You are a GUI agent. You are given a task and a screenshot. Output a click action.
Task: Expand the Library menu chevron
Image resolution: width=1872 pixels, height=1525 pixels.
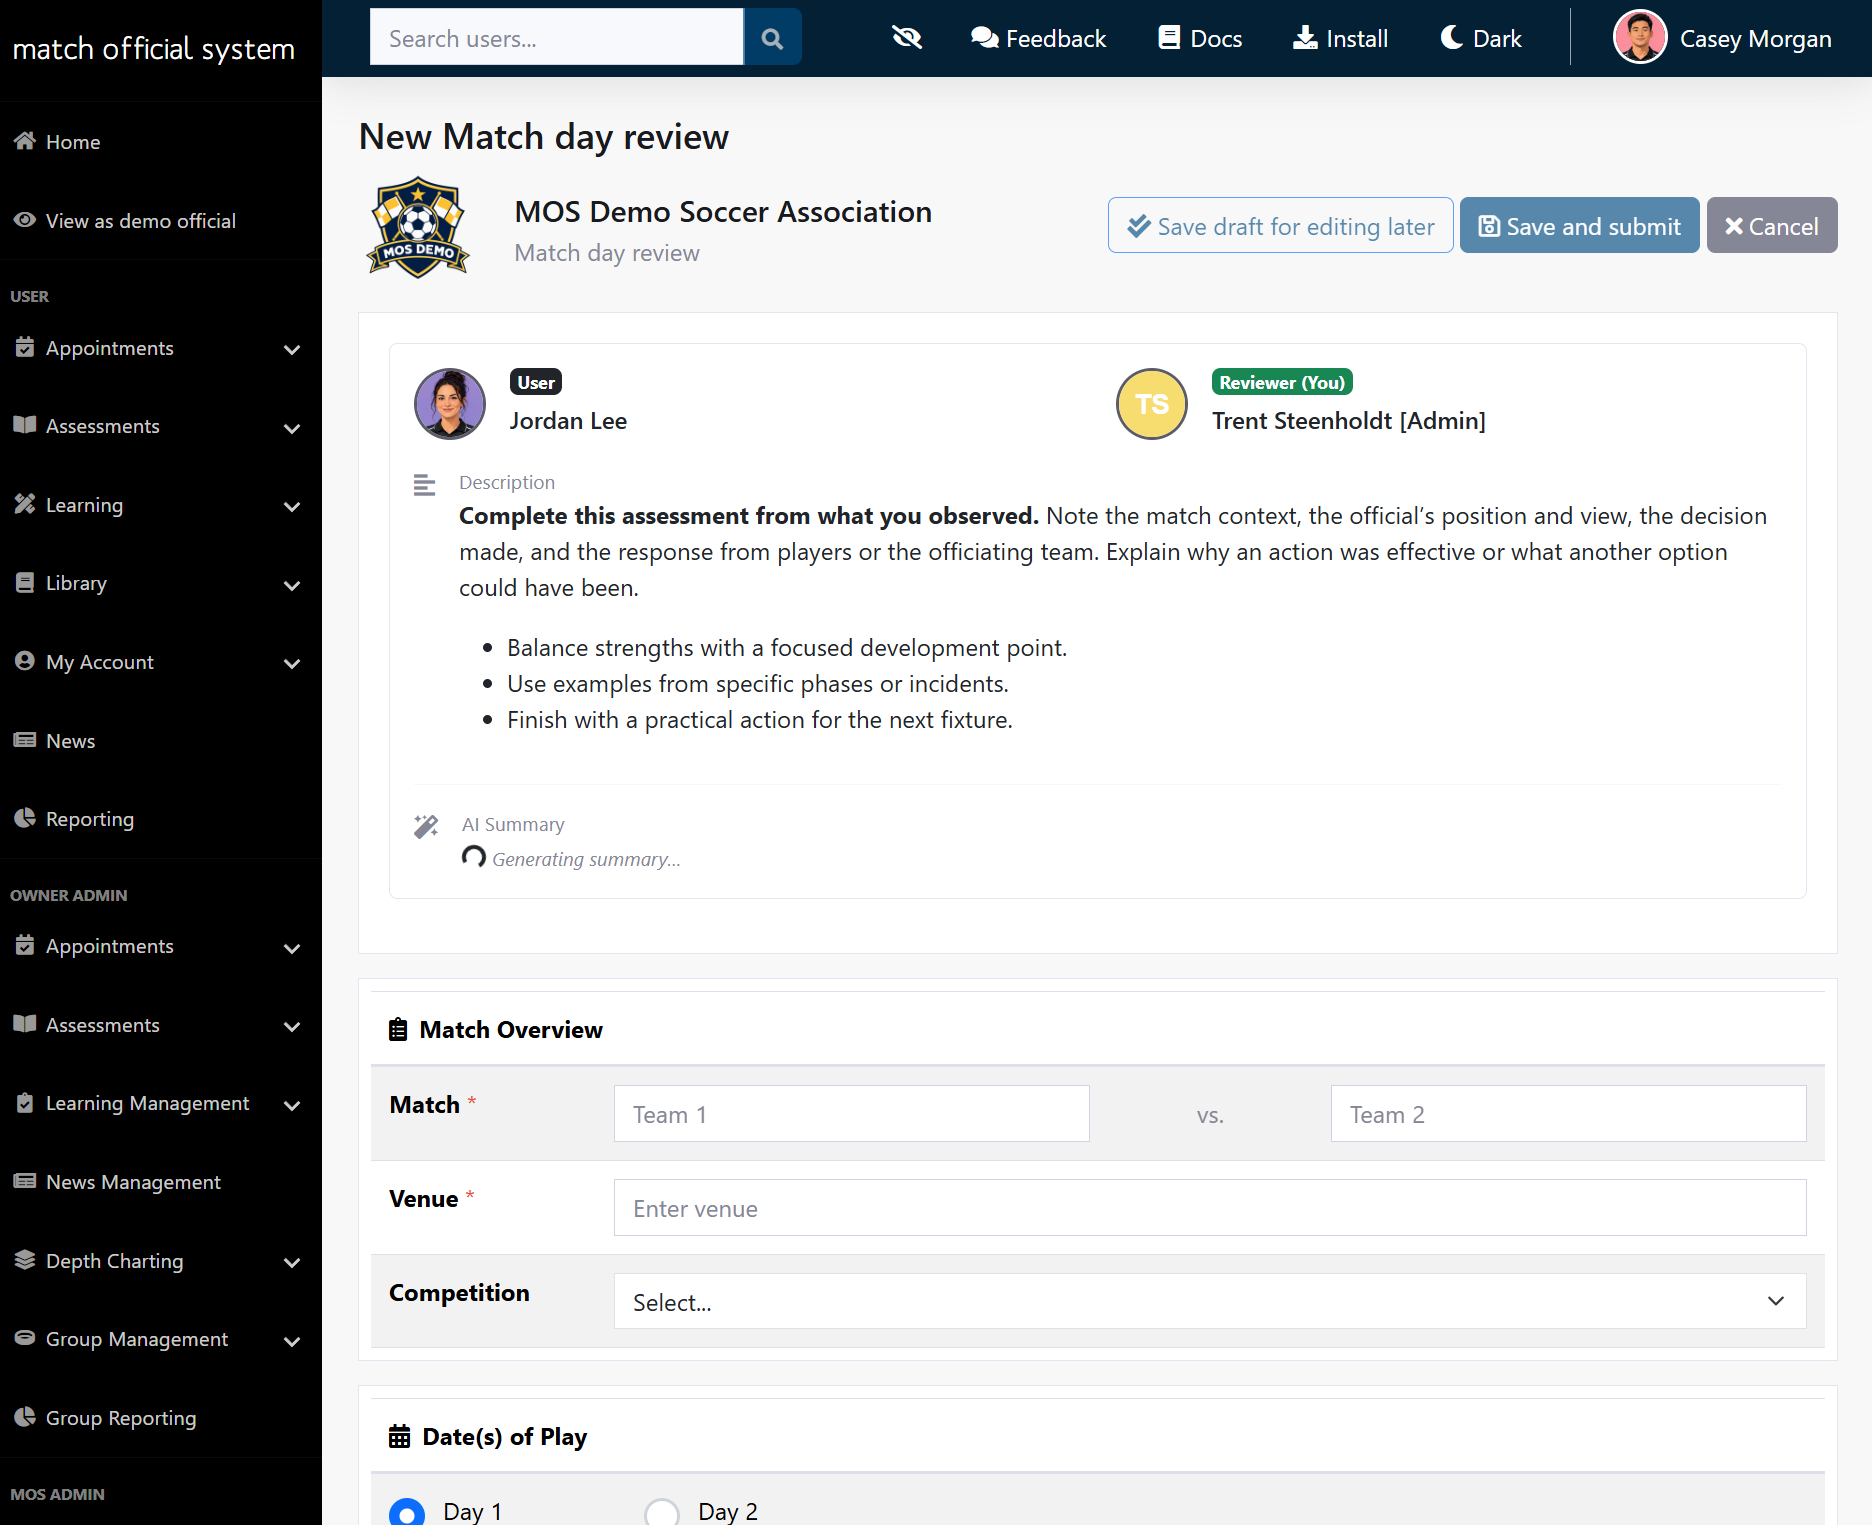pyautogui.click(x=292, y=585)
